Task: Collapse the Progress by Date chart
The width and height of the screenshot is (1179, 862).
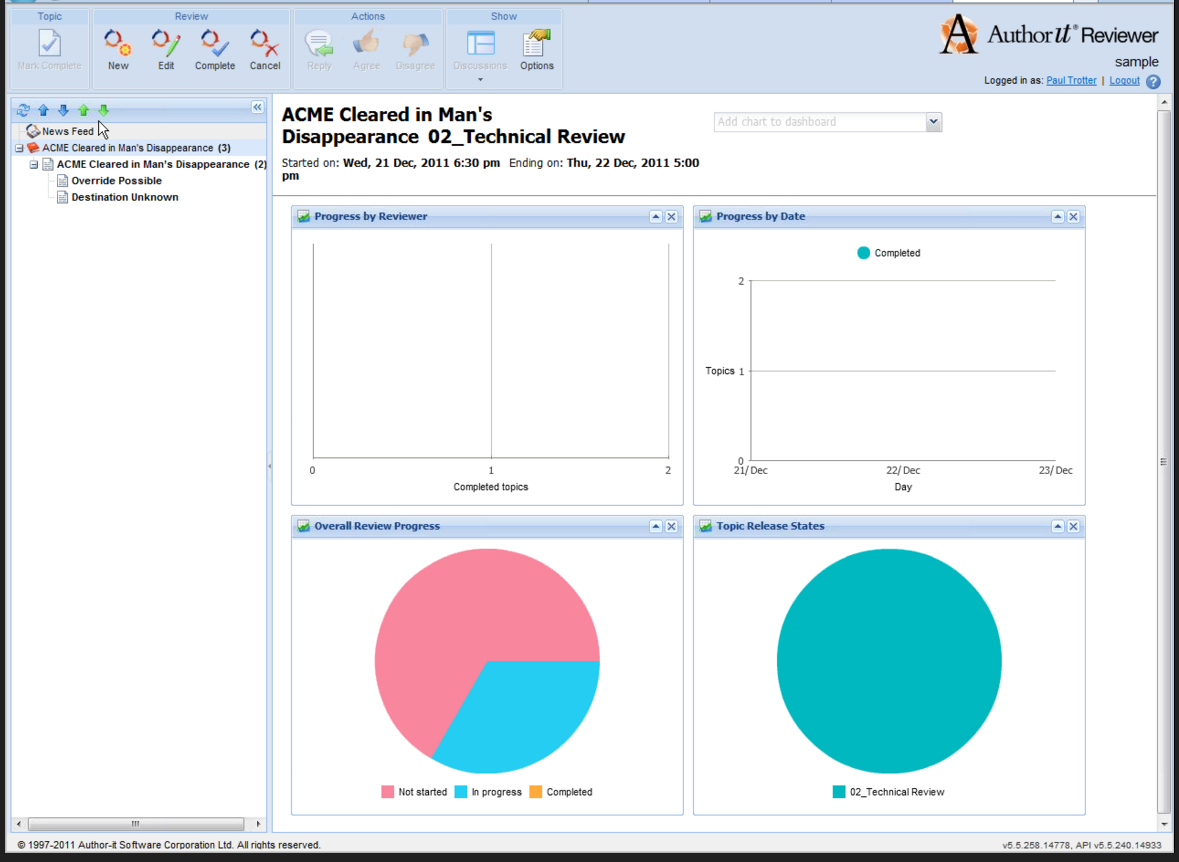Action: [x=1057, y=217]
